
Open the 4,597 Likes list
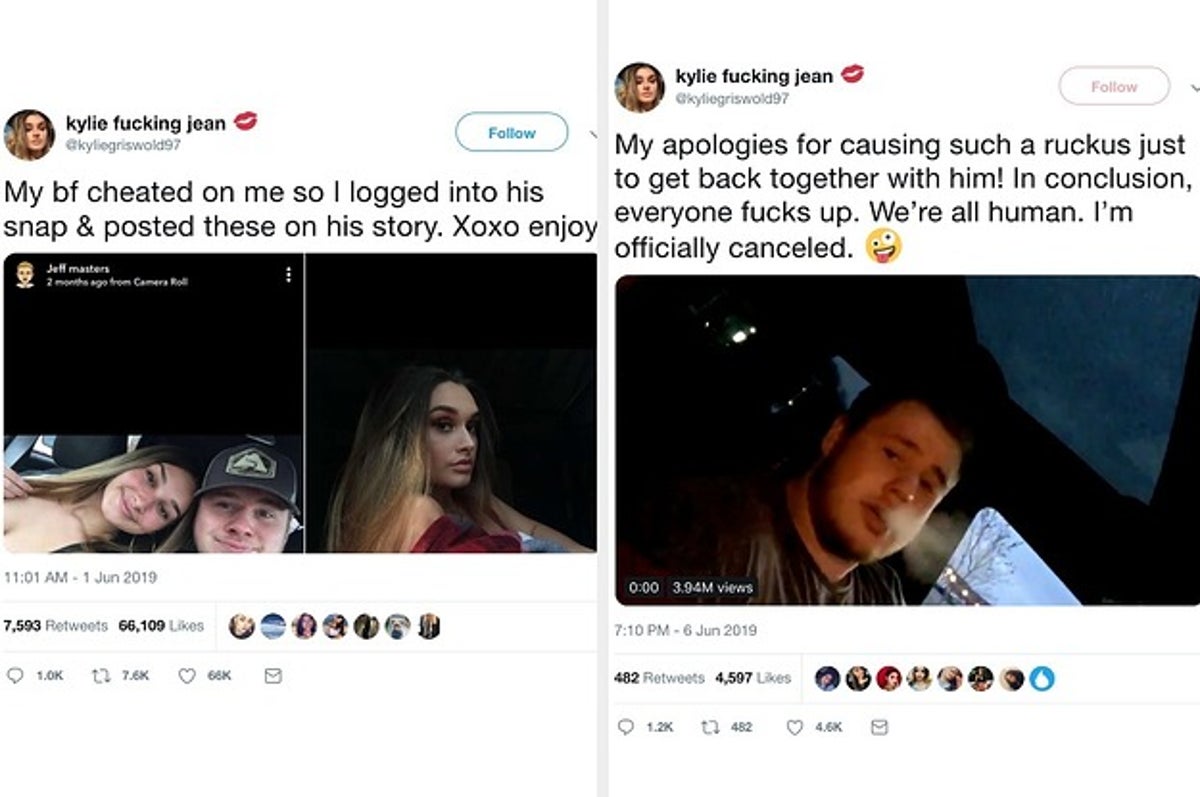pyautogui.click(x=752, y=678)
